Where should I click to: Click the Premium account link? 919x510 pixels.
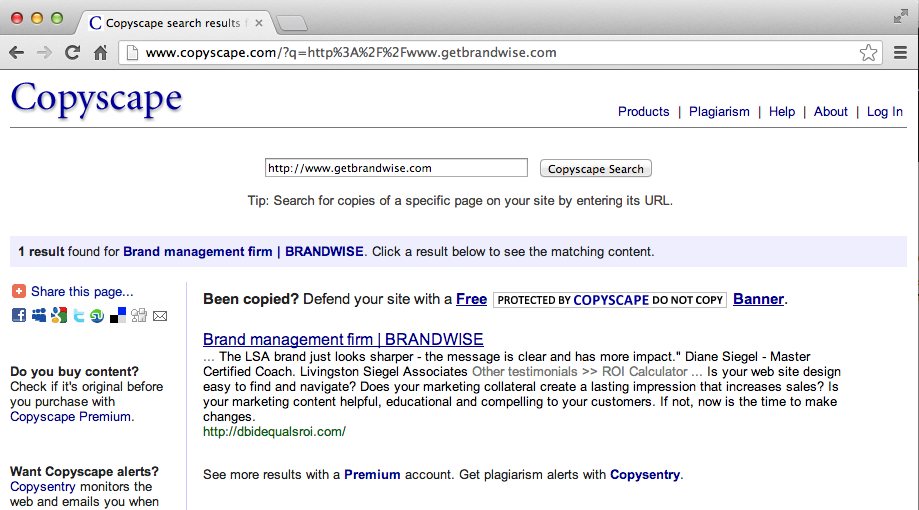pyautogui.click(x=372, y=474)
